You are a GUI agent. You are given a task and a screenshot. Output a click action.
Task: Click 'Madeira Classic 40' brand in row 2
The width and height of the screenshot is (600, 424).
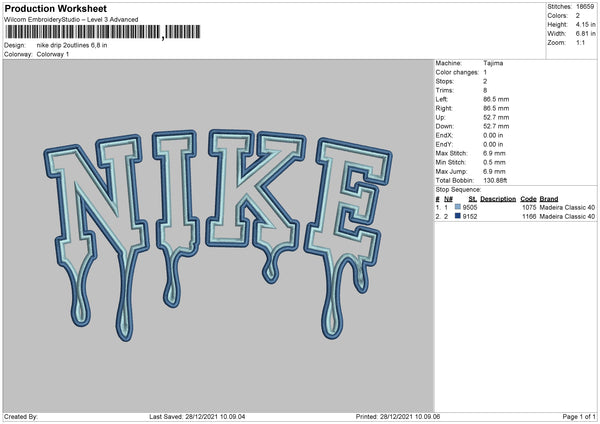[x=567, y=217]
